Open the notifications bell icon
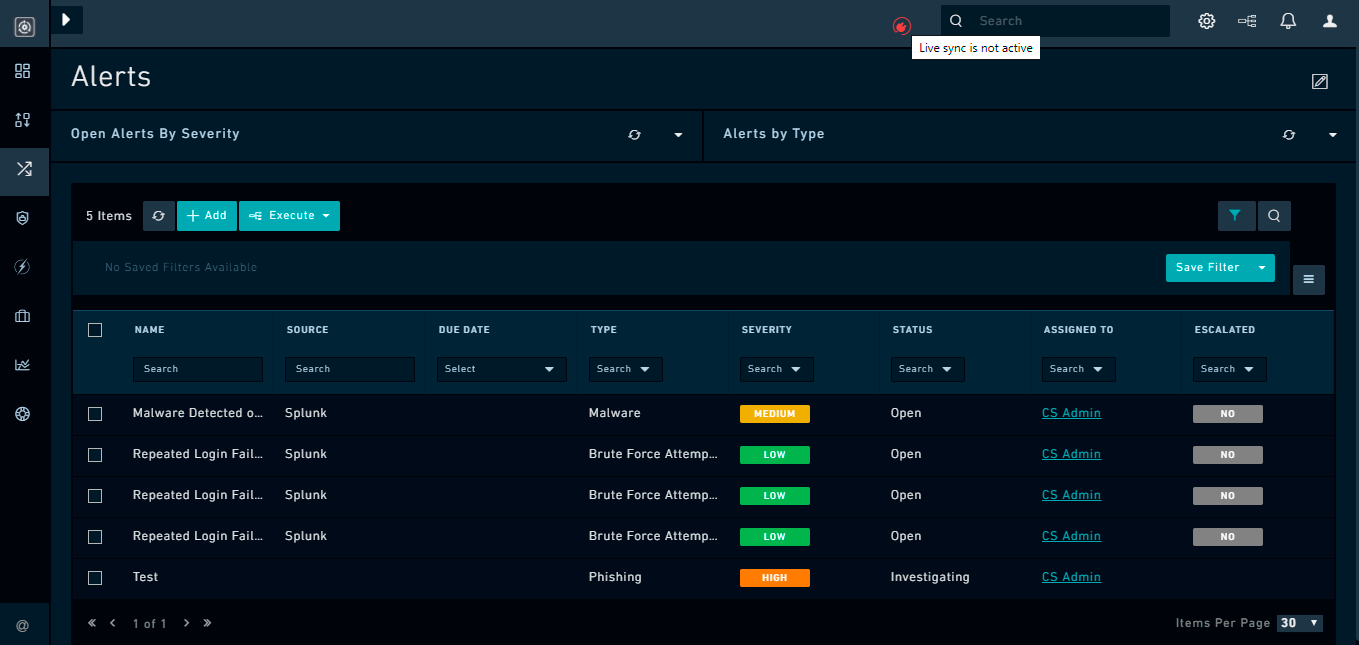1359x645 pixels. (1288, 21)
